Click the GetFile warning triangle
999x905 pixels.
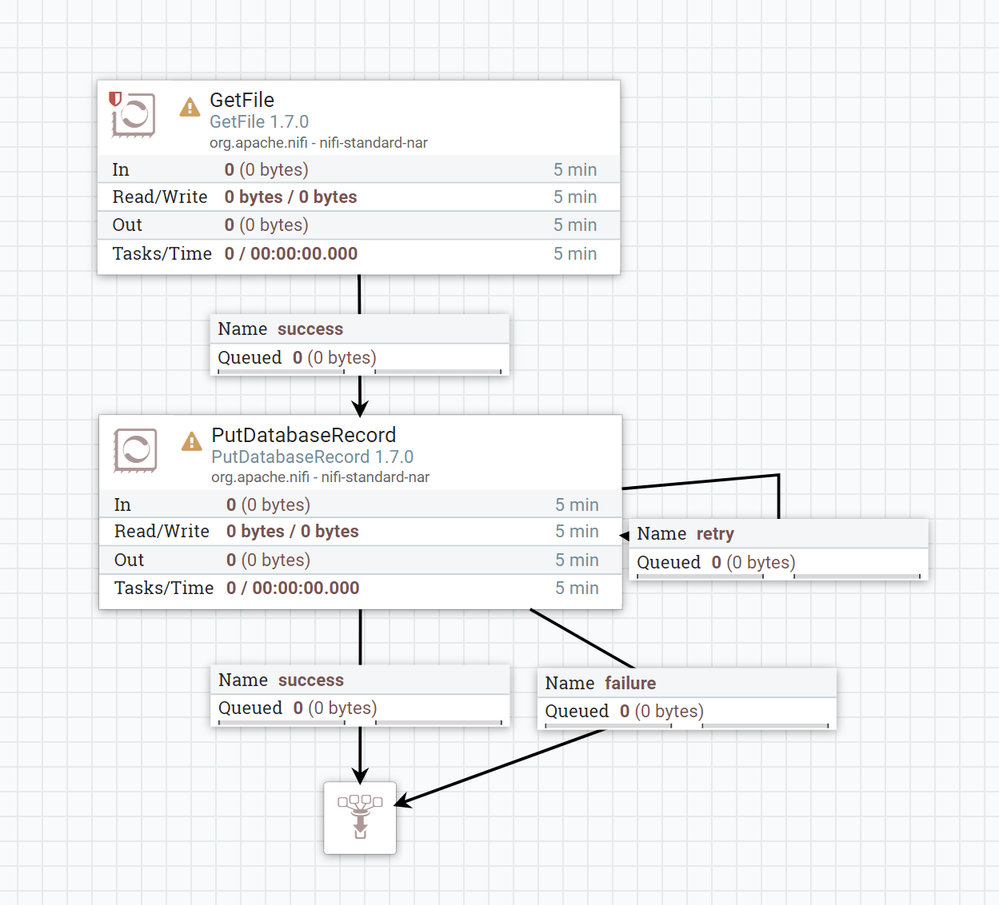pos(189,107)
